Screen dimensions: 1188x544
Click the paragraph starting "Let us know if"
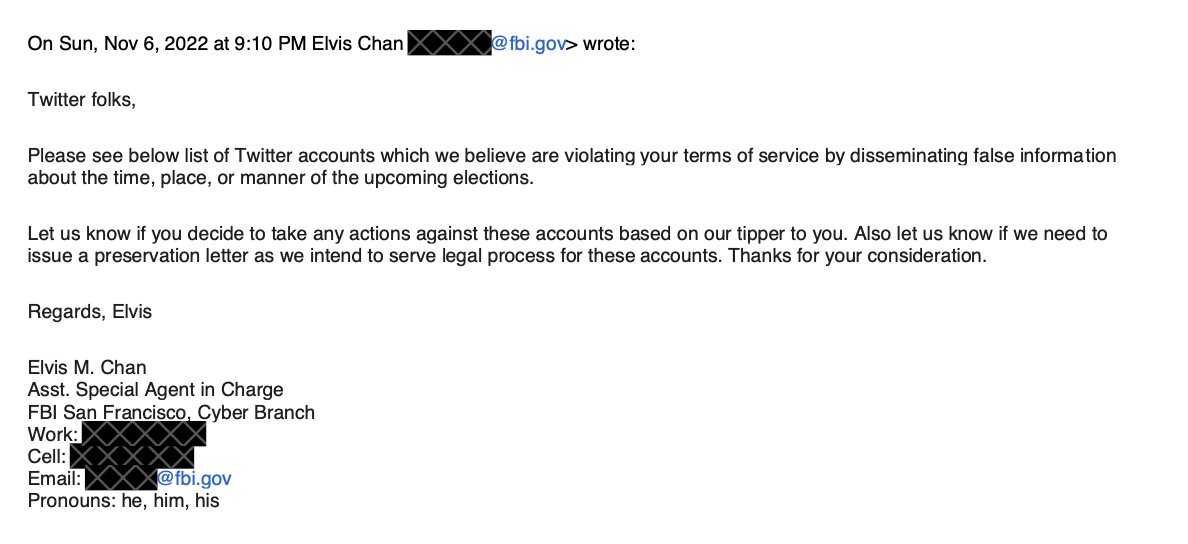coord(567,244)
